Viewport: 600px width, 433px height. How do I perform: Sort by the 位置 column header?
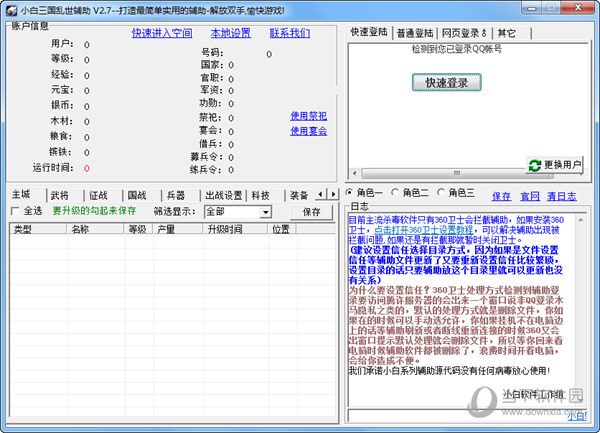(x=282, y=229)
